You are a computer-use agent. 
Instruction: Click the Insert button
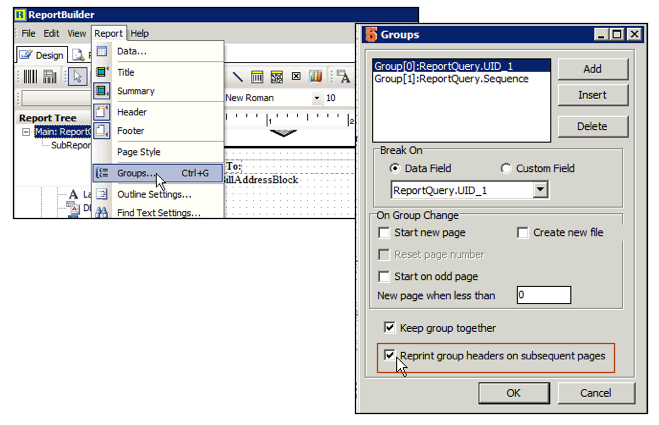coord(593,95)
